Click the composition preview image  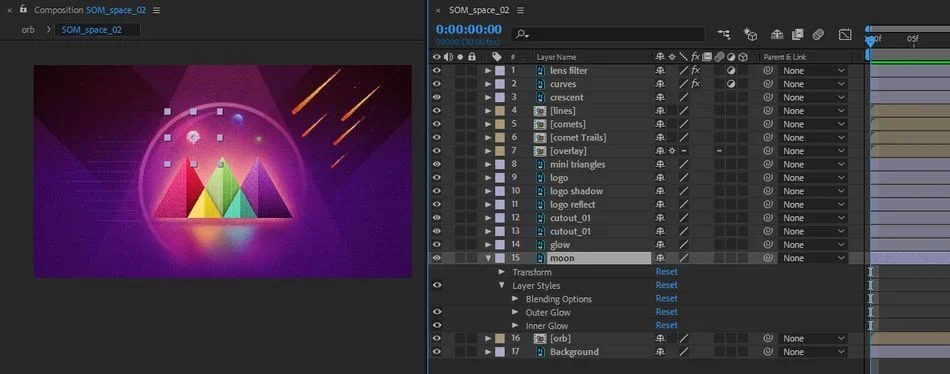pyautogui.click(x=222, y=171)
